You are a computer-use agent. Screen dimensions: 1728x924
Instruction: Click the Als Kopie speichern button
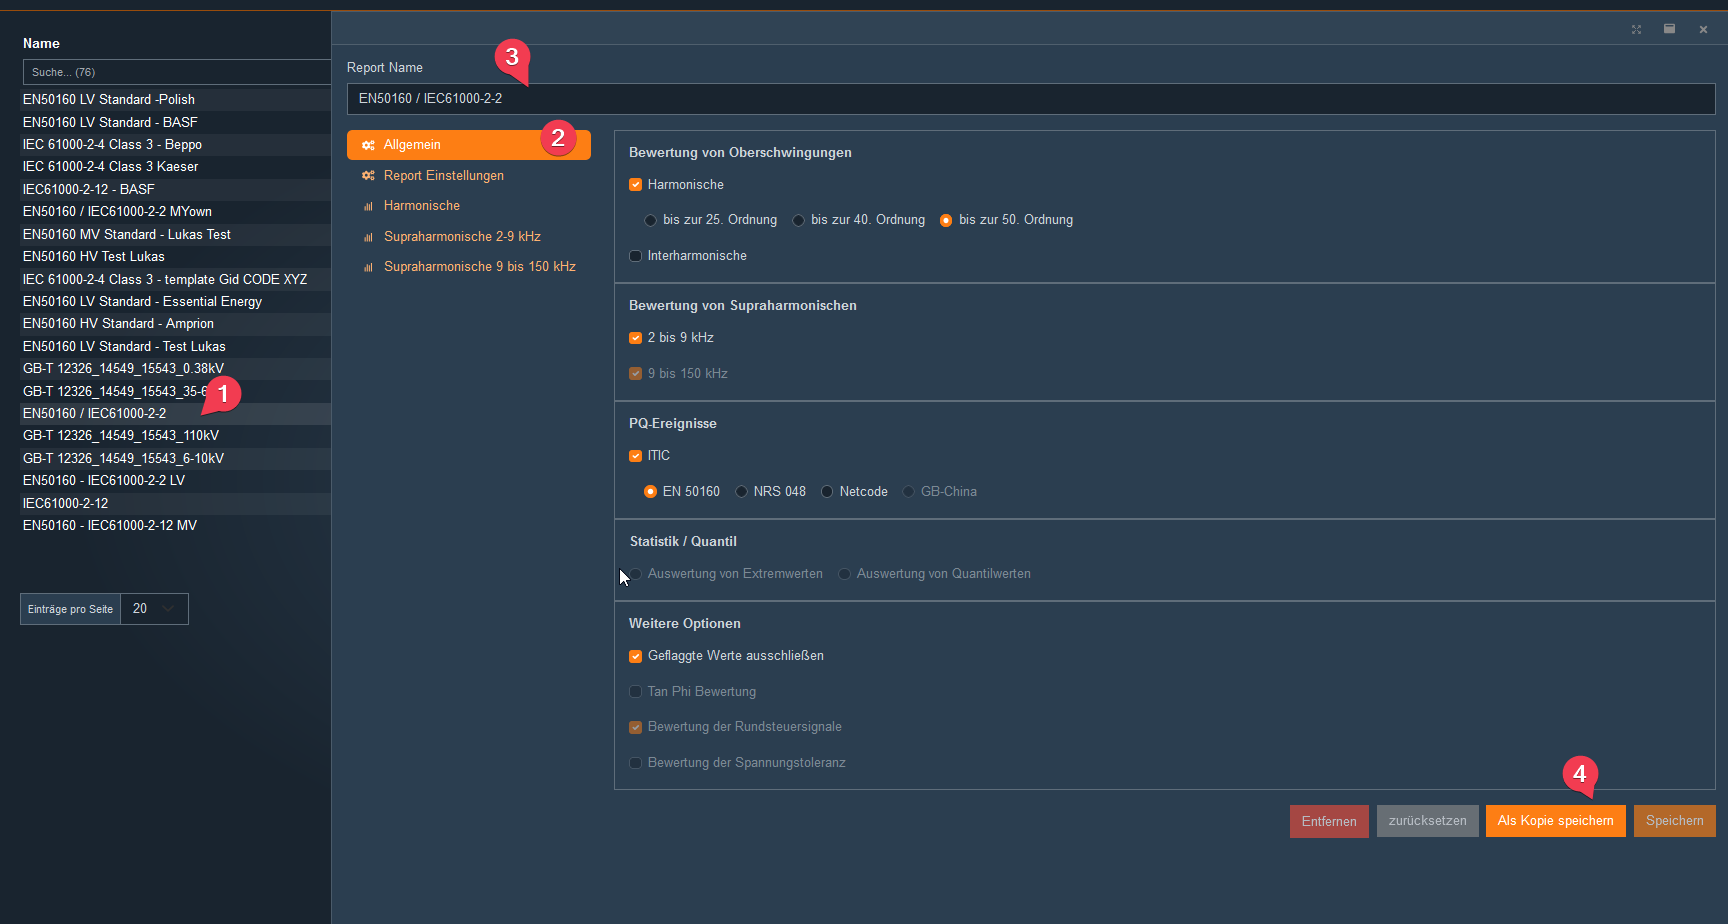1555,821
